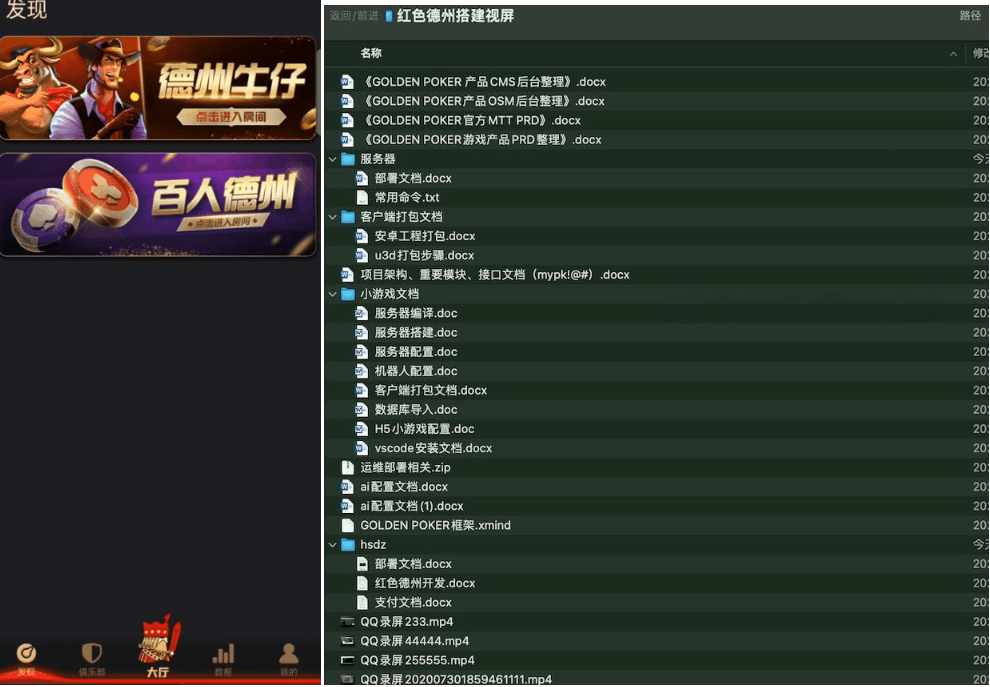
Task: Click the zip file icon for 运维部署相关.zip
Action: tap(347, 468)
